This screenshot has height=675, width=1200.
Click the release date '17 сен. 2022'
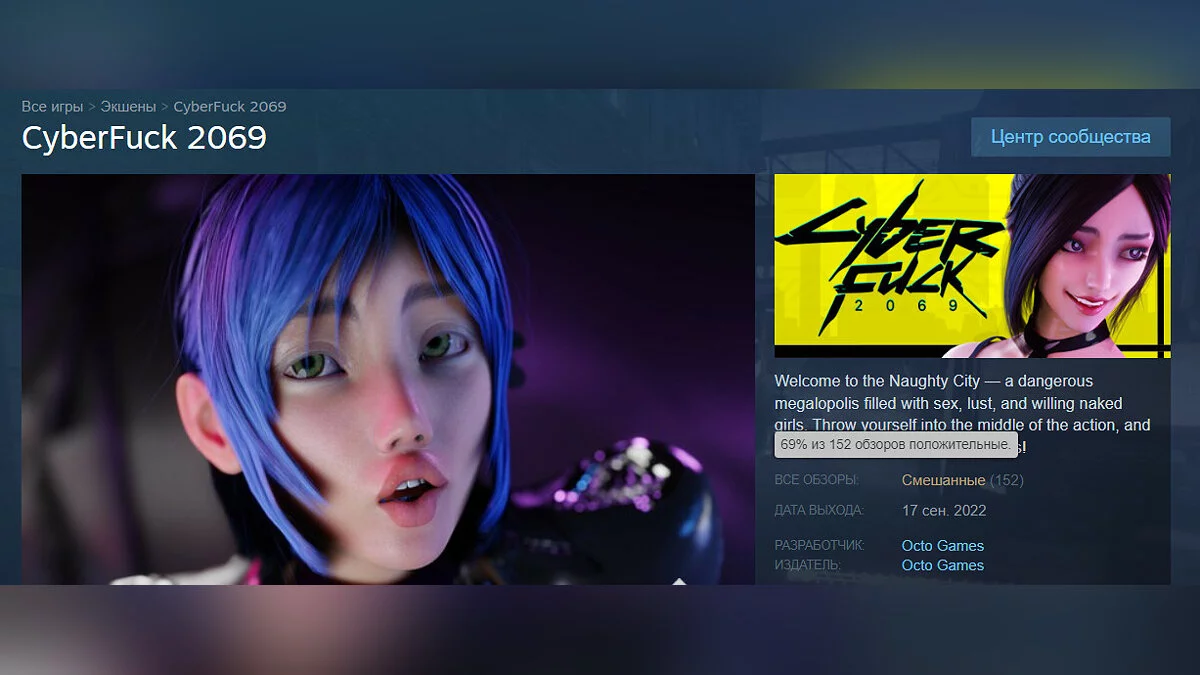[x=944, y=510]
